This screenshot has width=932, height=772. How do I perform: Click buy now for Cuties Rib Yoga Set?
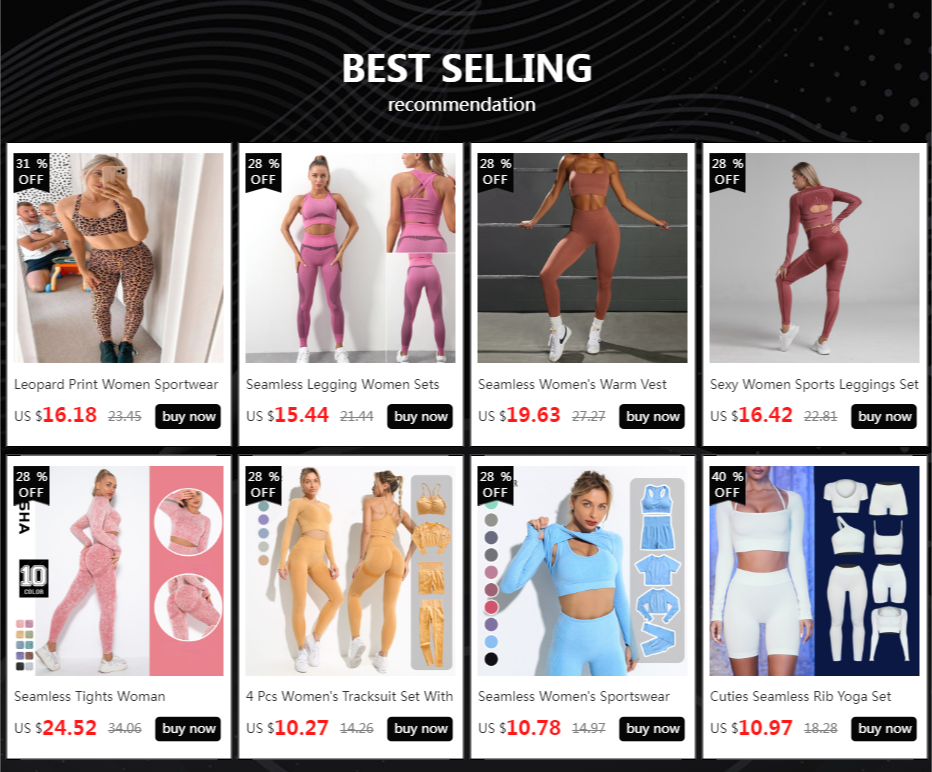pos(883,729)
